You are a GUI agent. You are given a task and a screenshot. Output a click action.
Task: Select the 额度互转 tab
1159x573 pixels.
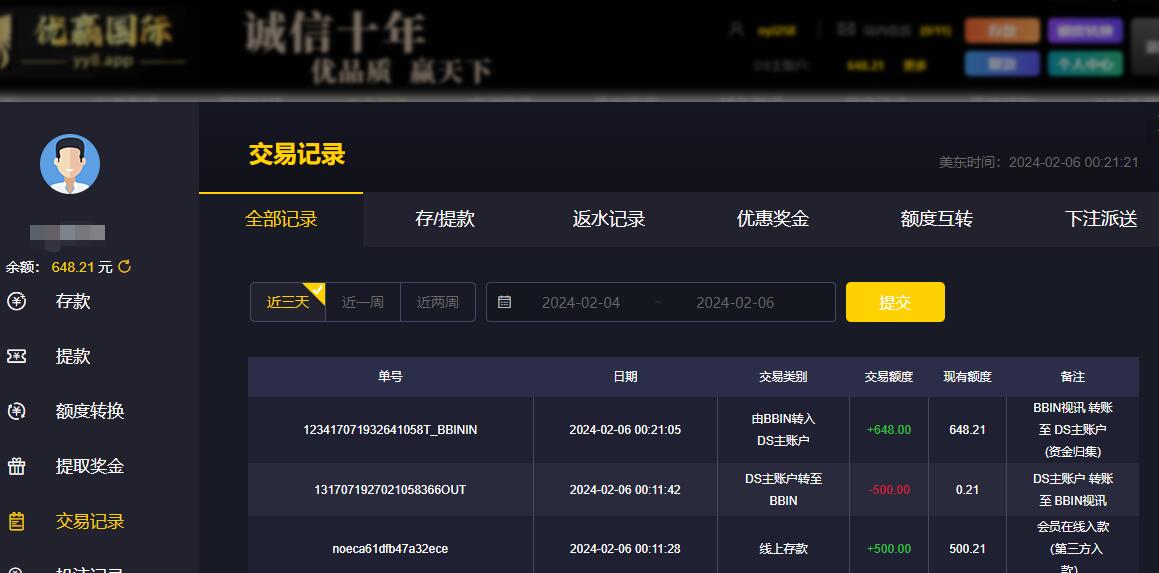pyautogui.click(x=937, y=219)
